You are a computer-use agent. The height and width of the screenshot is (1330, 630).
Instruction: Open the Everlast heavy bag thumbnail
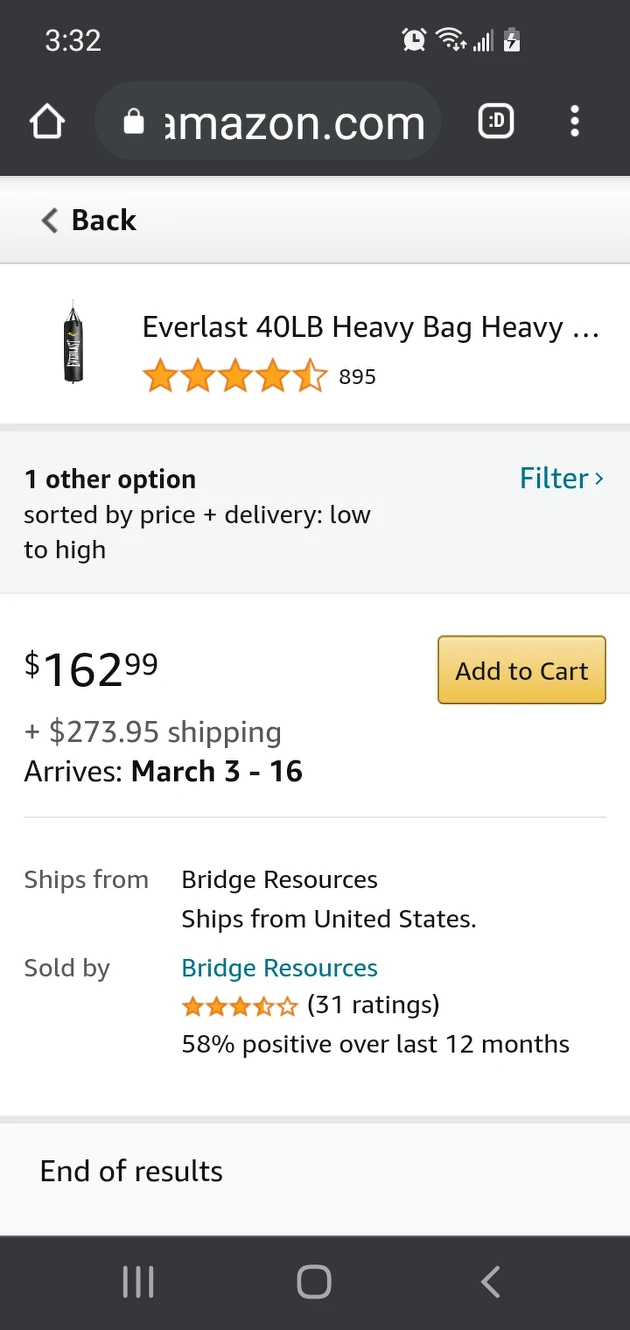click(73, 341)
